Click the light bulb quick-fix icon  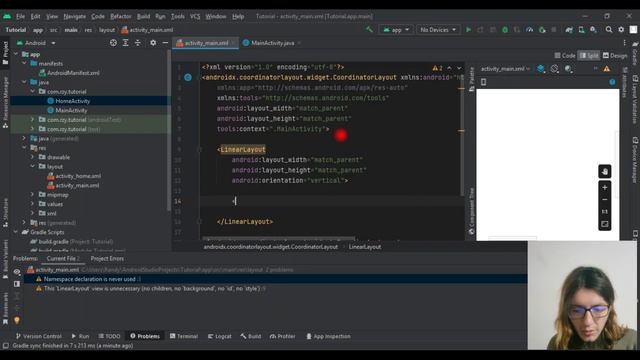17,320
